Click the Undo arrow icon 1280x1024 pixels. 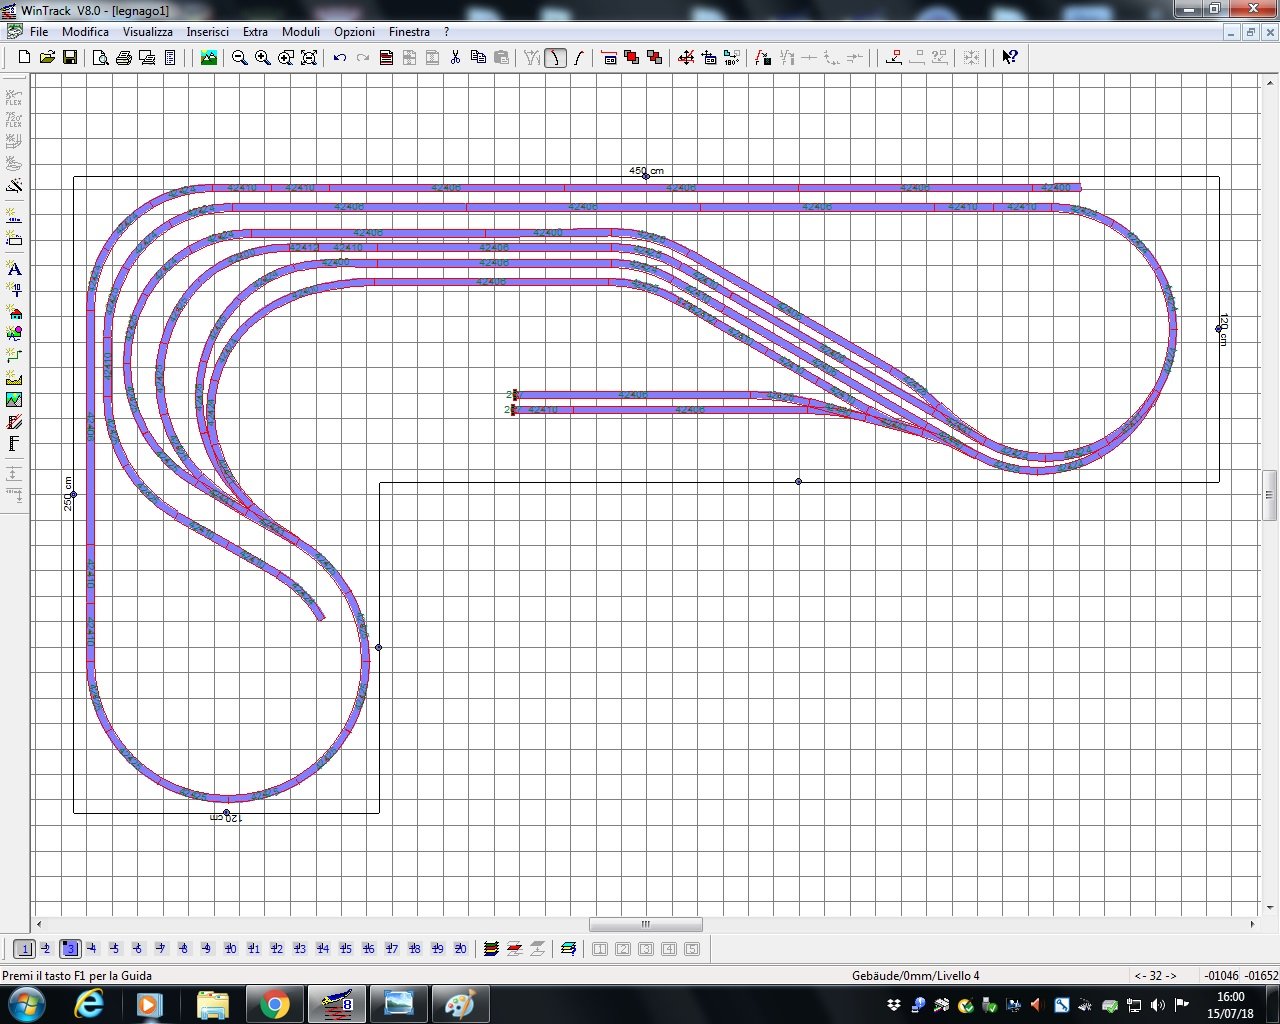pyautogui.click(x=340, y=58)
